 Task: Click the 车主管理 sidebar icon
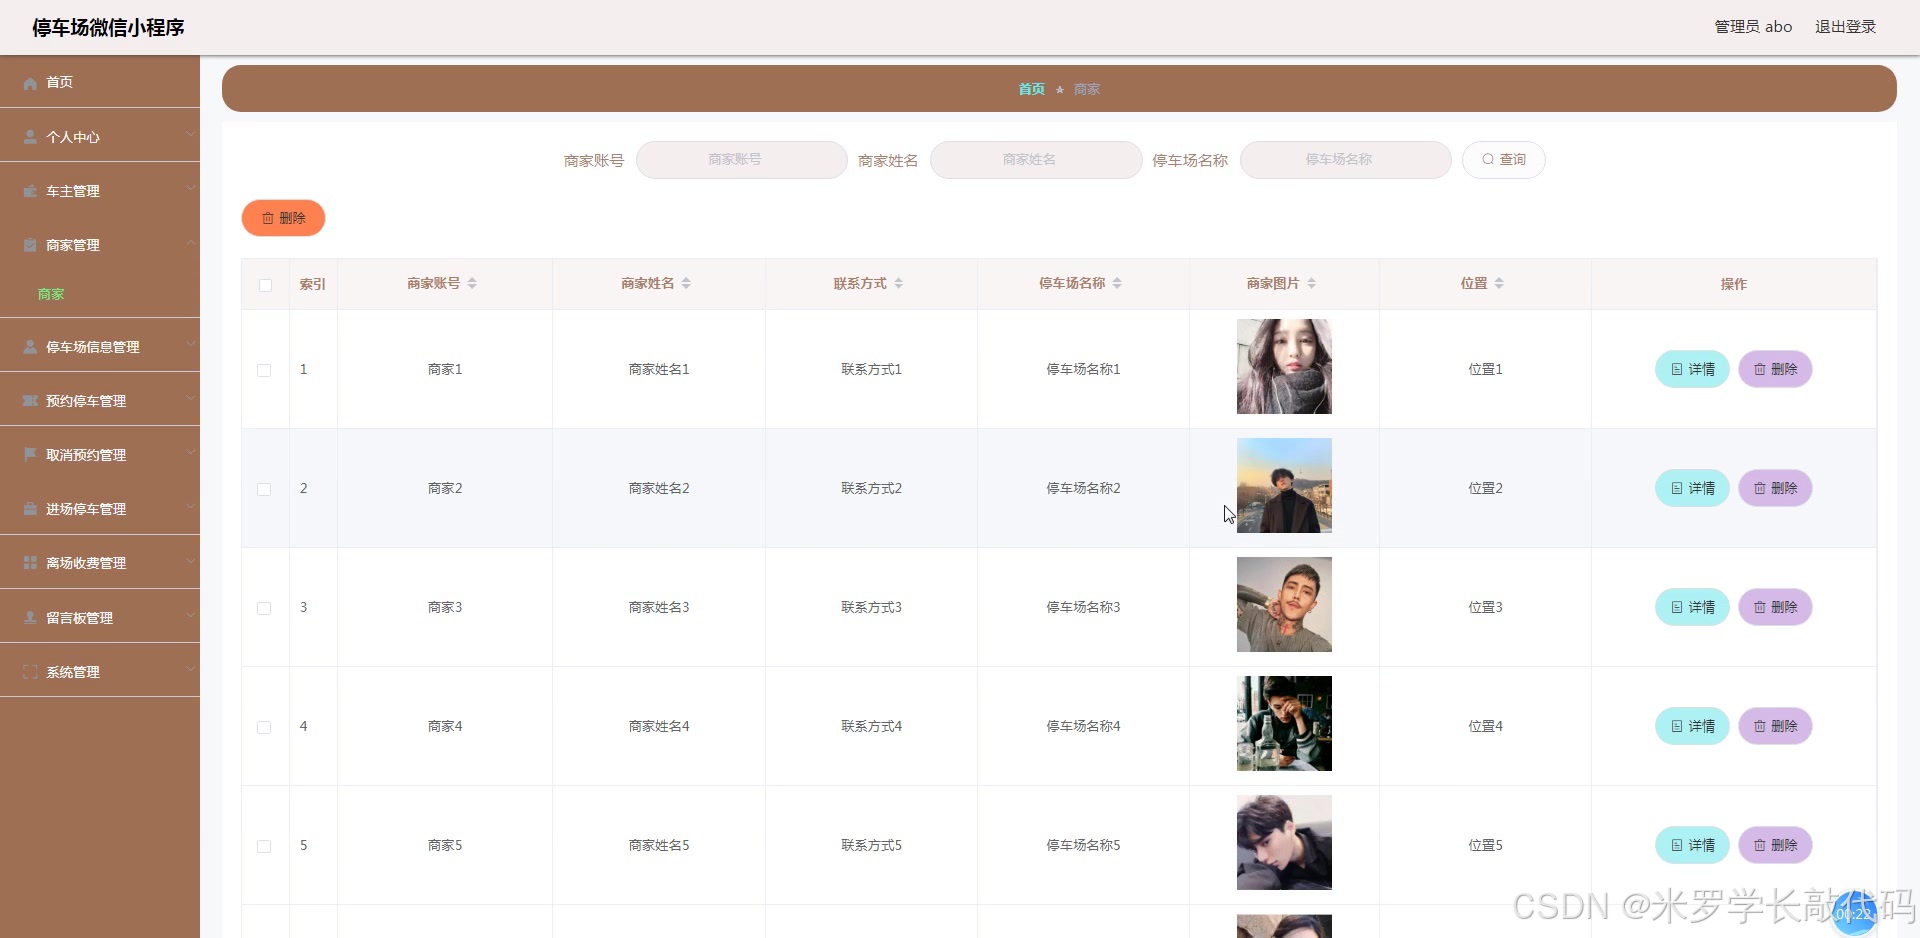(30, 191)
